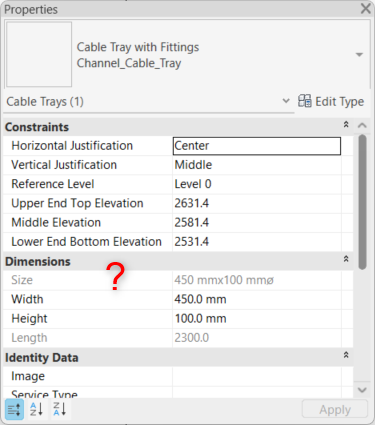Select the Size property label

(x=22, y=280)
